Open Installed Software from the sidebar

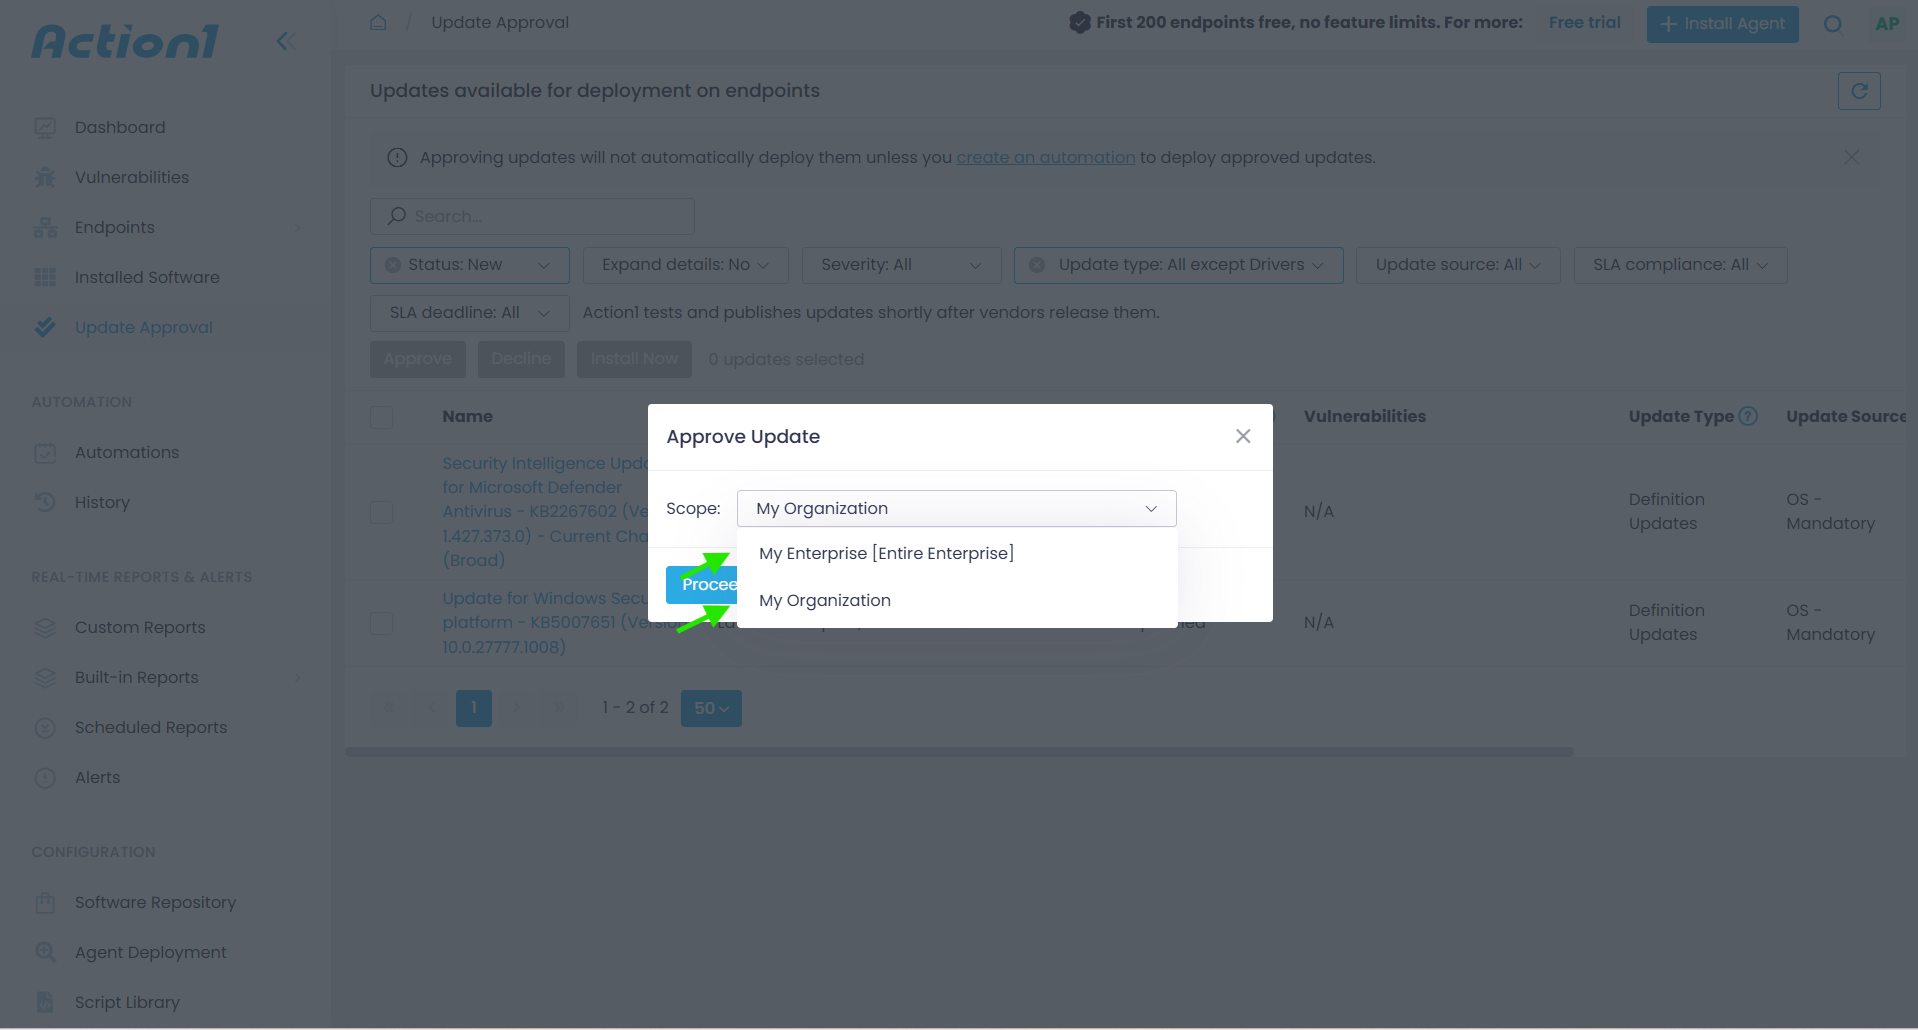tap(147, 277)
